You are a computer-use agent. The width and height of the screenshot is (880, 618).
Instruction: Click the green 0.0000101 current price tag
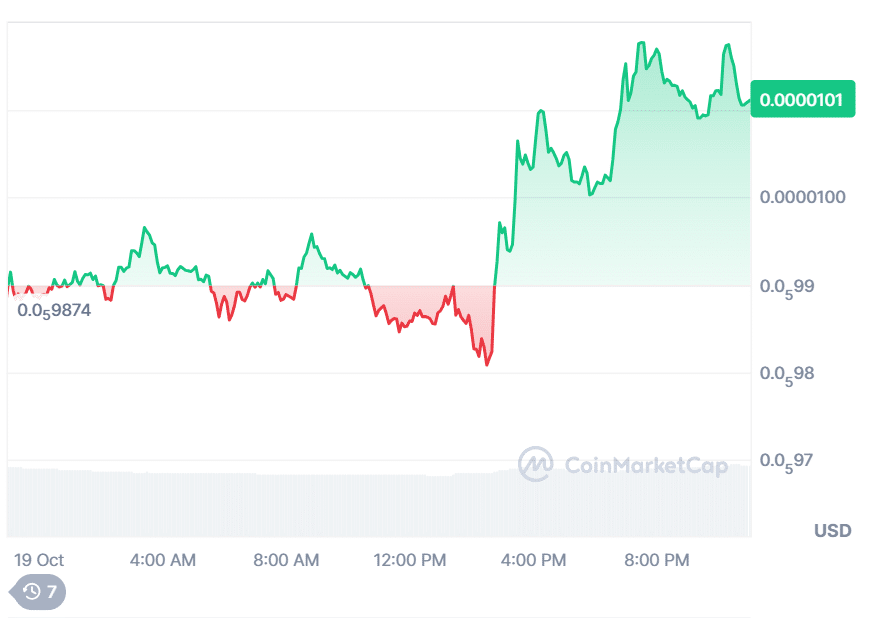802,99
